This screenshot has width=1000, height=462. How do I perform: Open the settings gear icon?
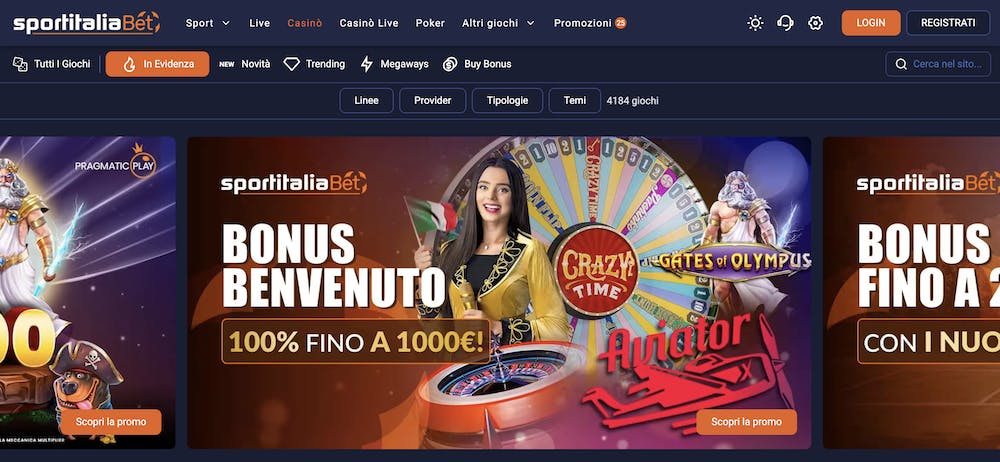click(x=815, y=23)
